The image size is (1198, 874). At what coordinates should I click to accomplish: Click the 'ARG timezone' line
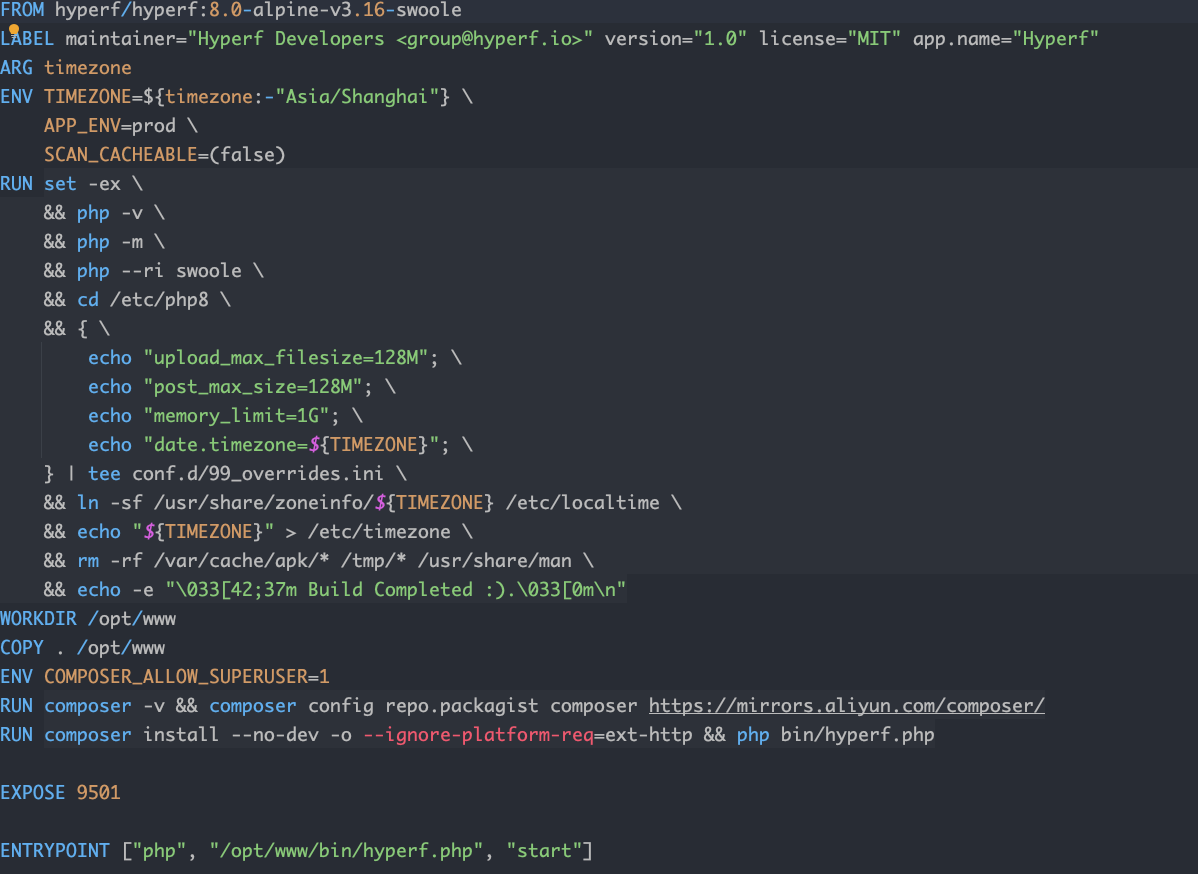[66, 68]
